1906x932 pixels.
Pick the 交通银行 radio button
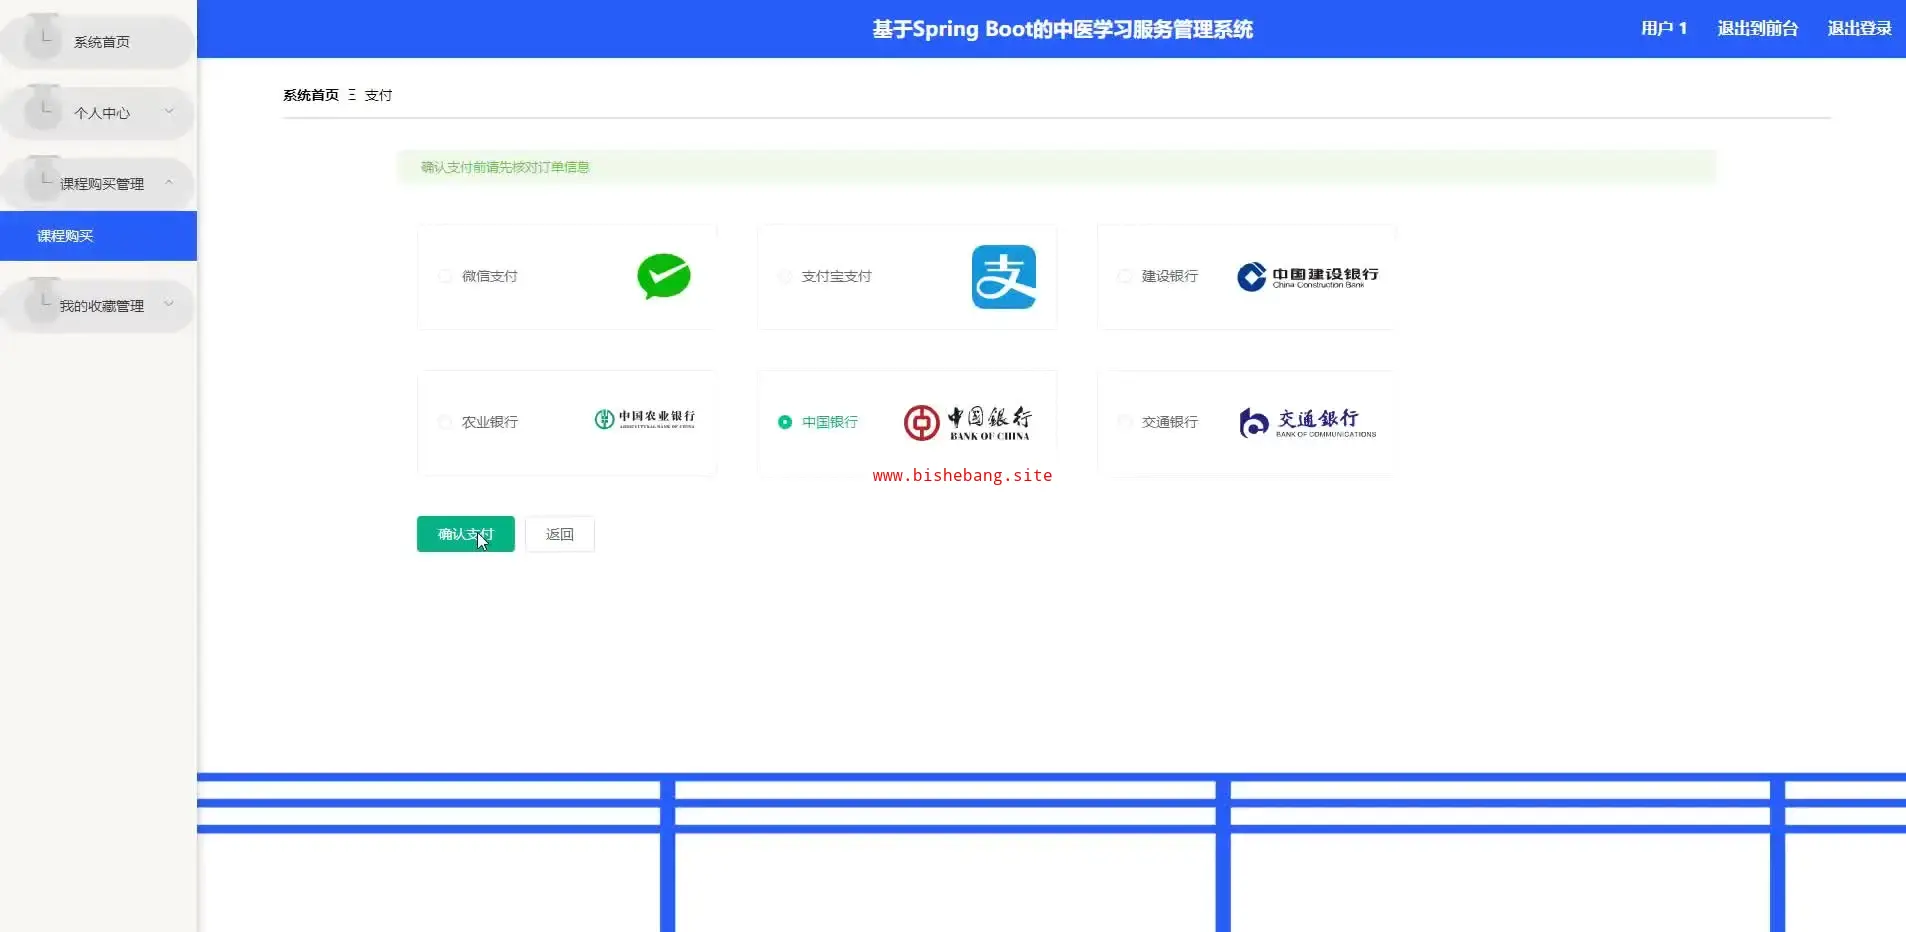point(1125,423)
